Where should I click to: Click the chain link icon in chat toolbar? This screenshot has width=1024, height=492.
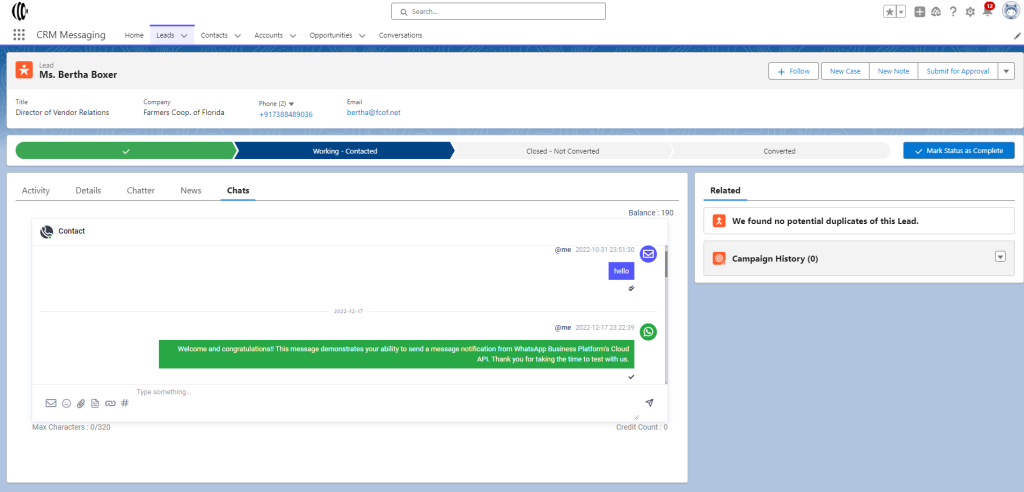110,403
